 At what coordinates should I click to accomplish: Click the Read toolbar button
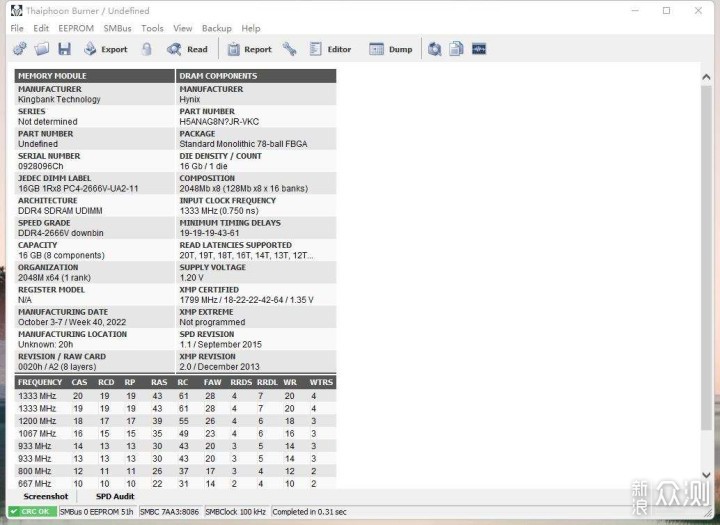187,49
